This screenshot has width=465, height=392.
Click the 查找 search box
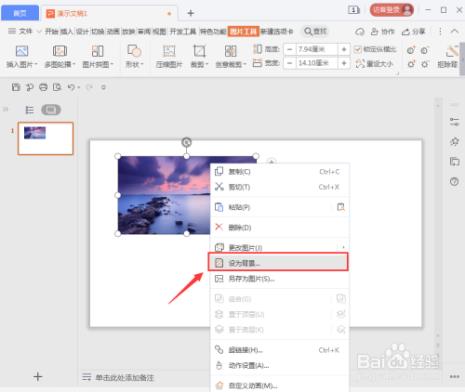(x=315, y=32)
